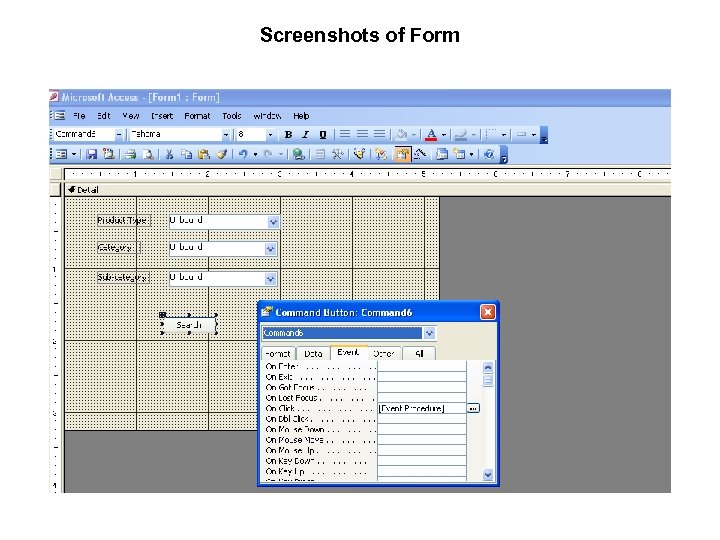Expand the Line/Border Width dropdown arrow

coord(504,135)
